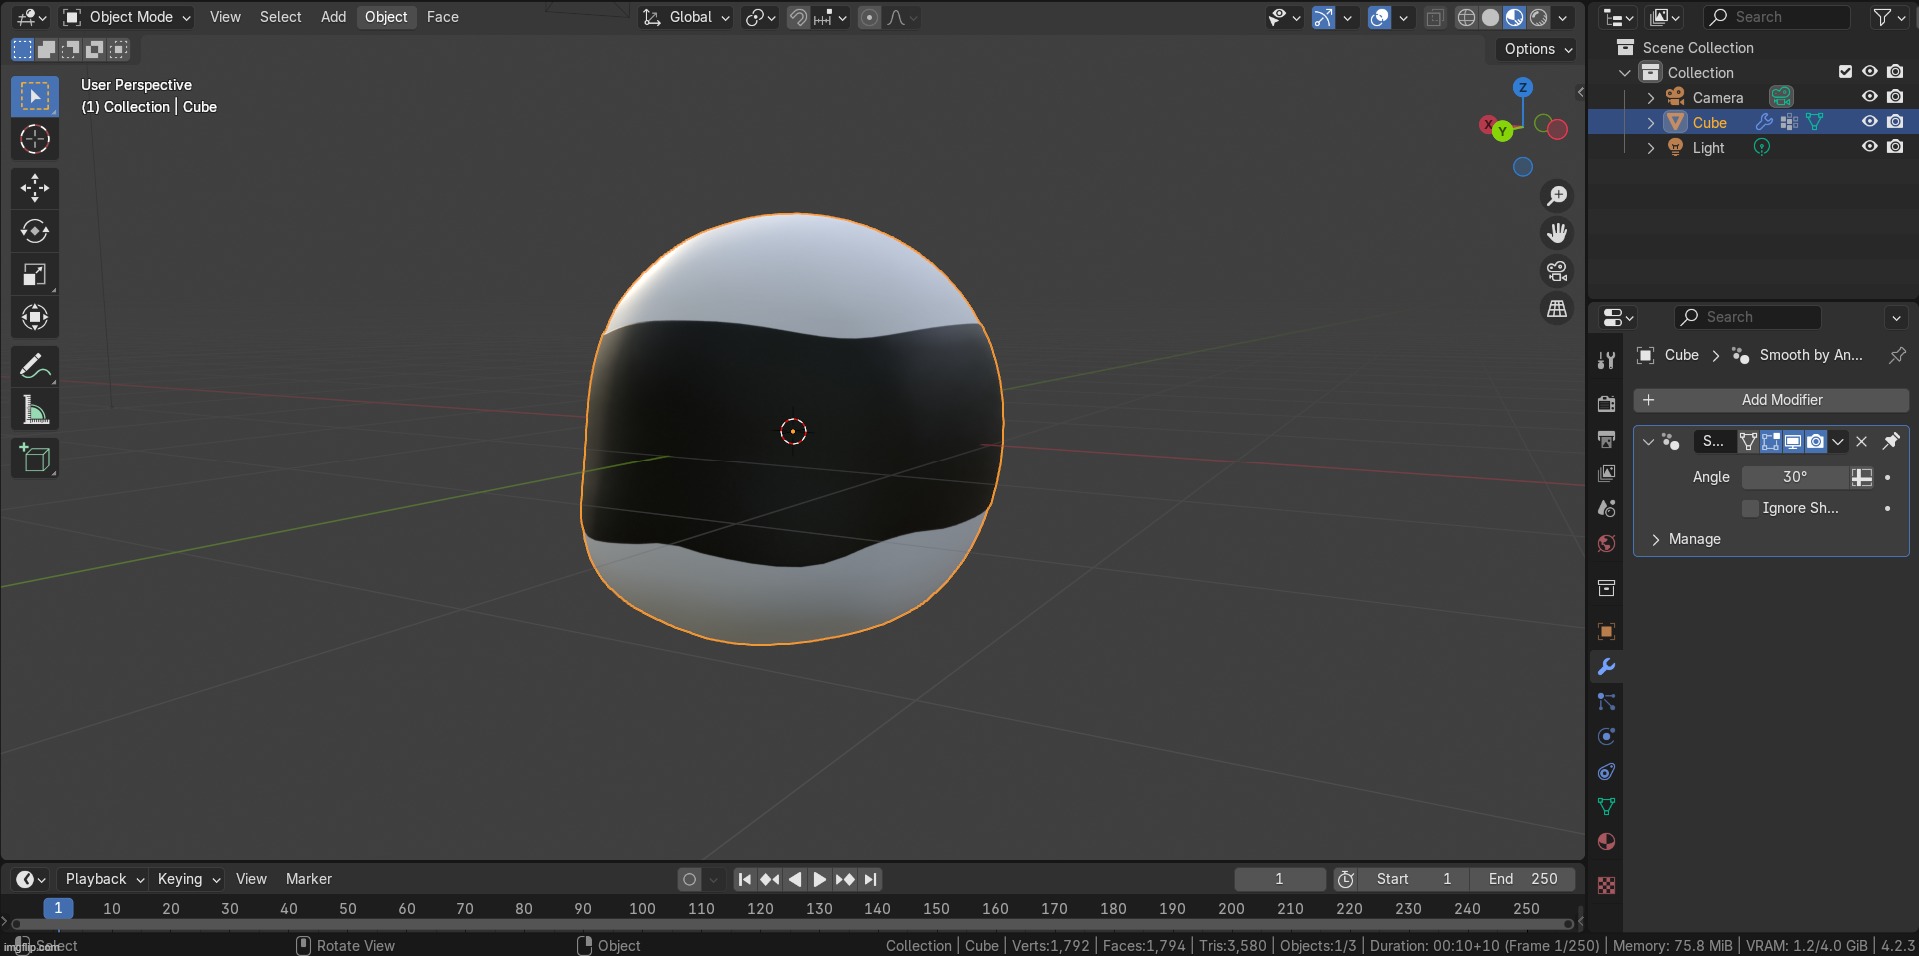The image size is (1919, 956).
Task: Open the Material properties tab
Action: coord(1606,842)
